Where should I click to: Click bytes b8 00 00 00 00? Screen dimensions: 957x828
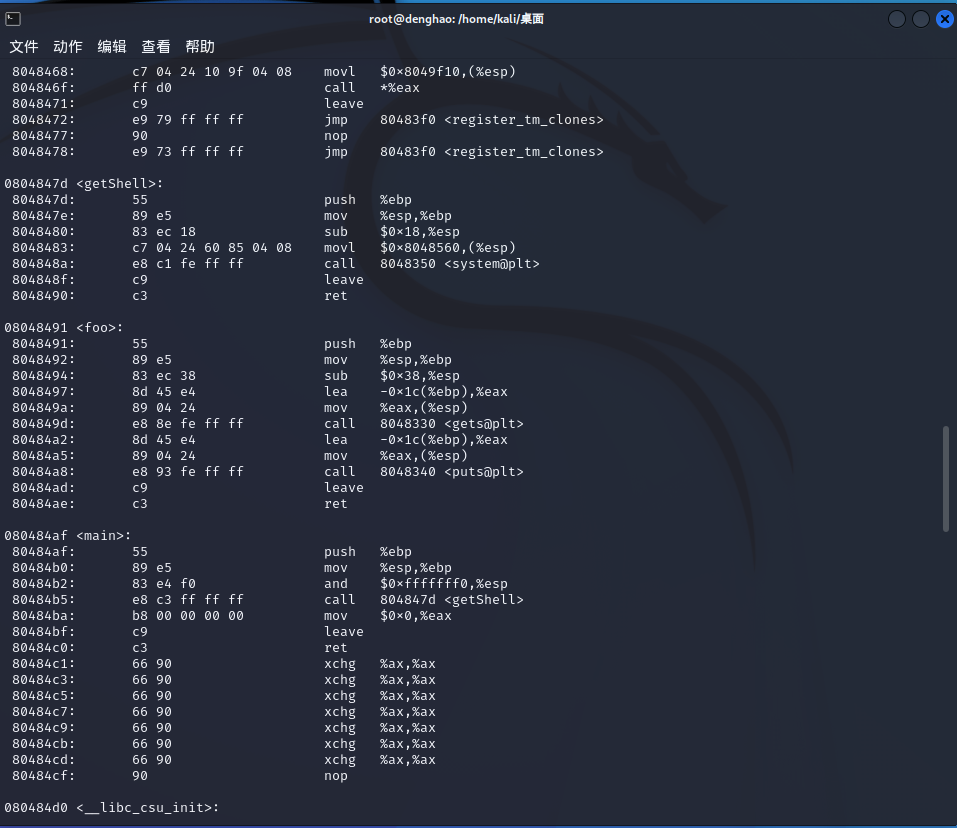coord(188,616)
